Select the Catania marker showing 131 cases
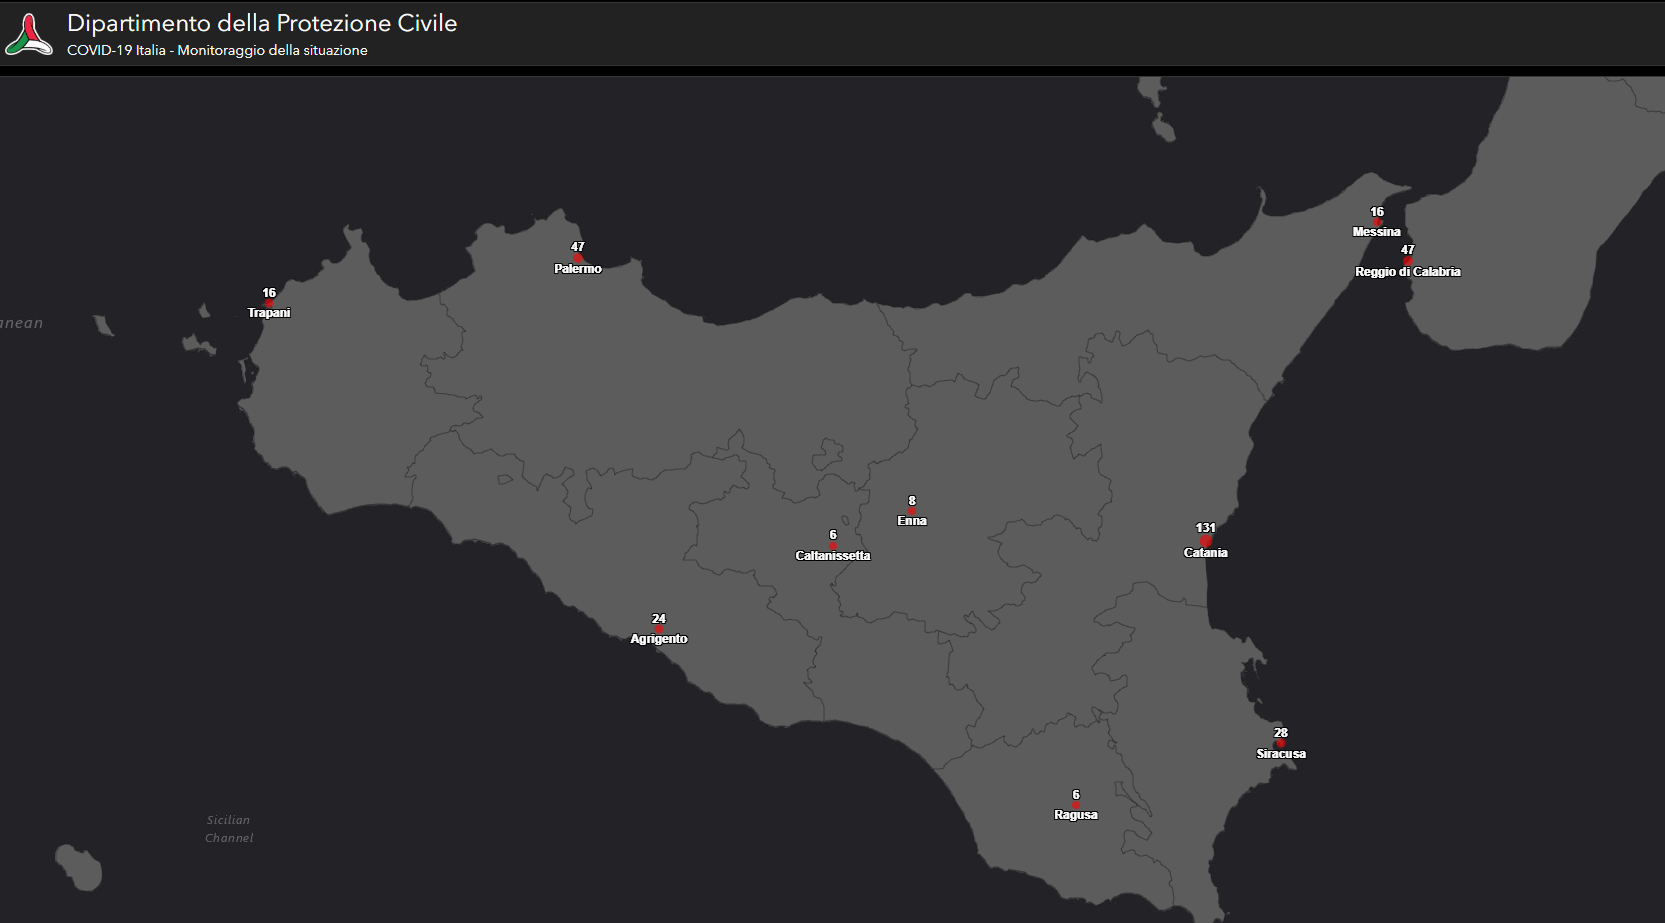1665x923 pixels. coord(1206,540)
